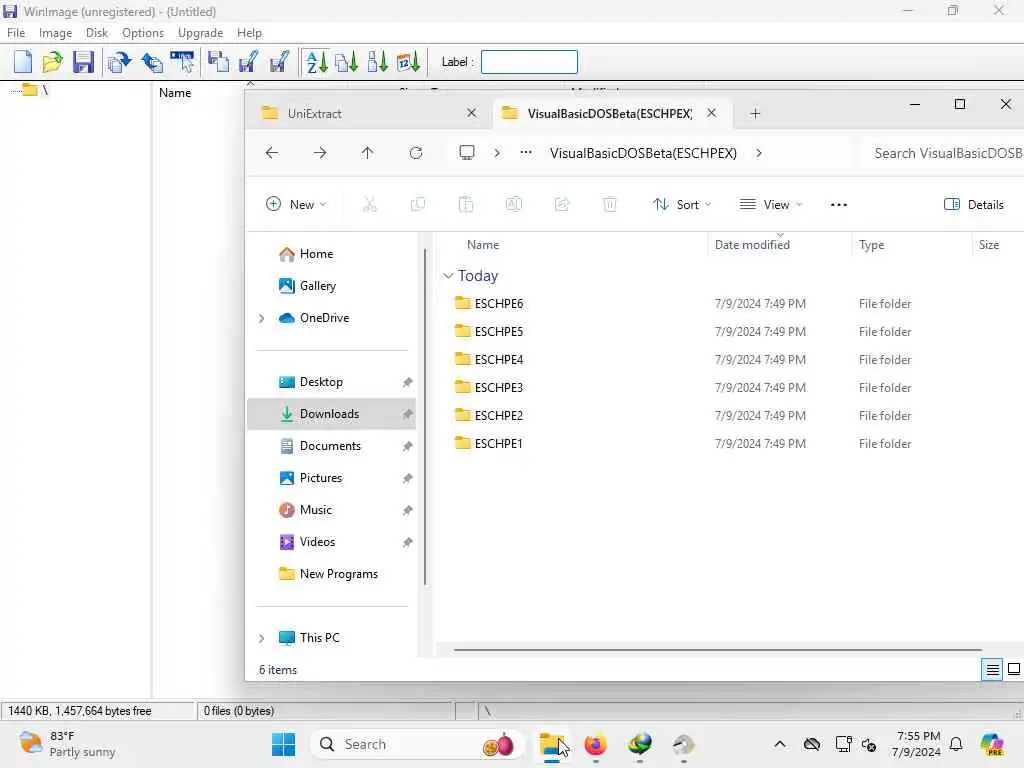1024x768 pixels.
Task: Expand This PC in navigation pane
Action: tap(261, 638)
